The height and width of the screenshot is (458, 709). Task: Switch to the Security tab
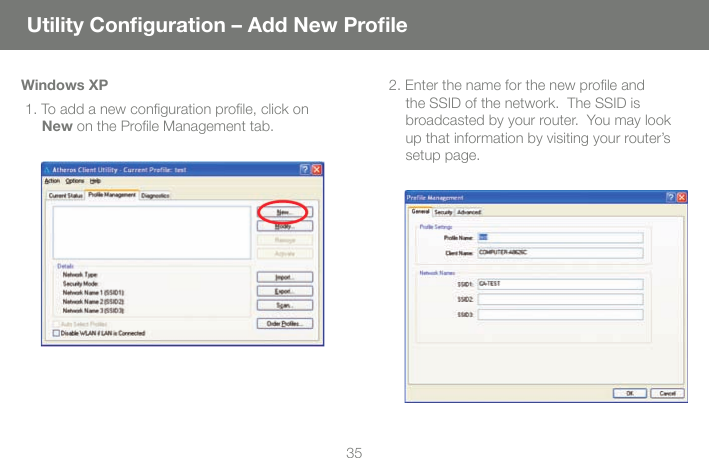pyautogui.click(x=443, y=212)
